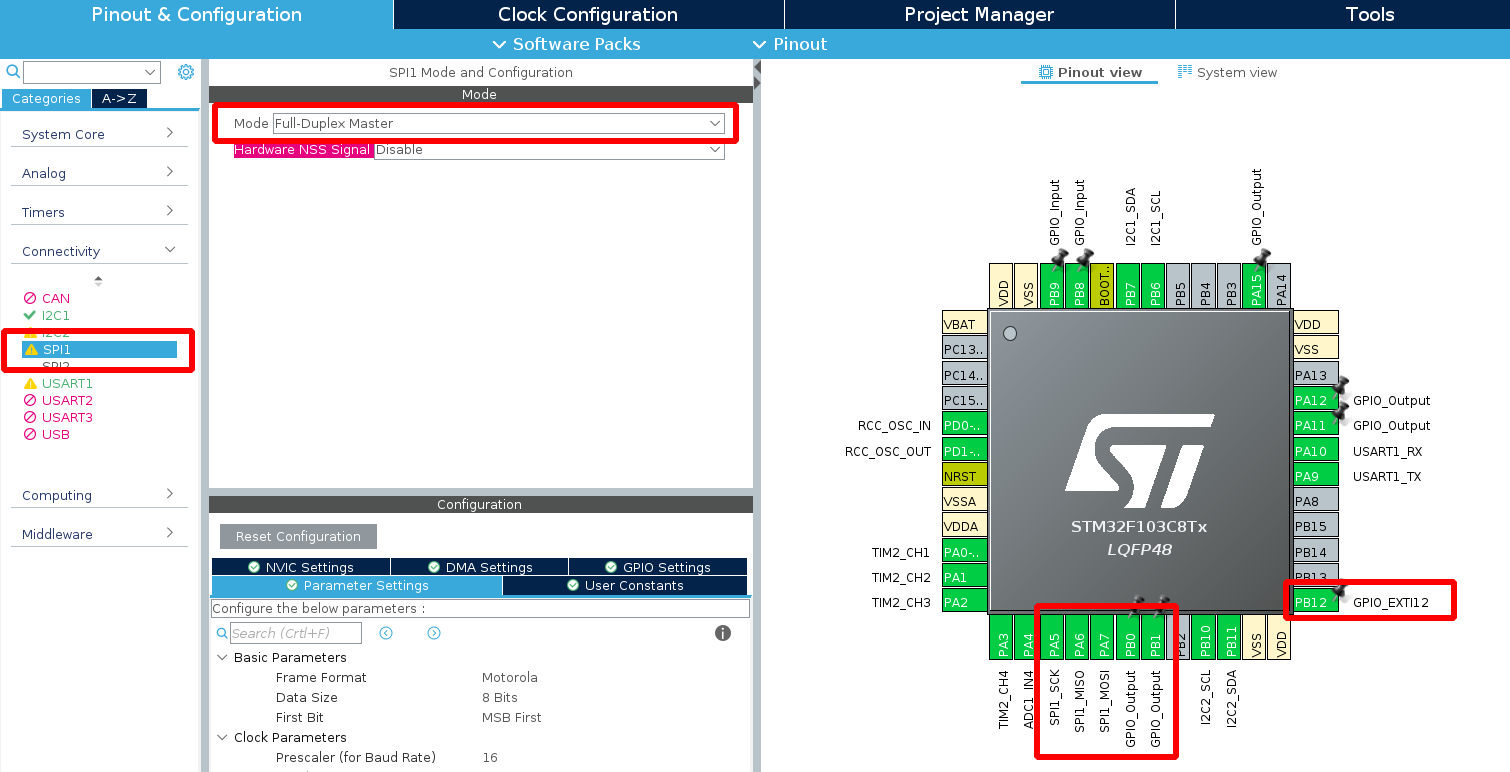Viewport: 1510px width, 772px height.
Task: Select I2C1 in Connectivity list
Action: [x=56, y=315]
